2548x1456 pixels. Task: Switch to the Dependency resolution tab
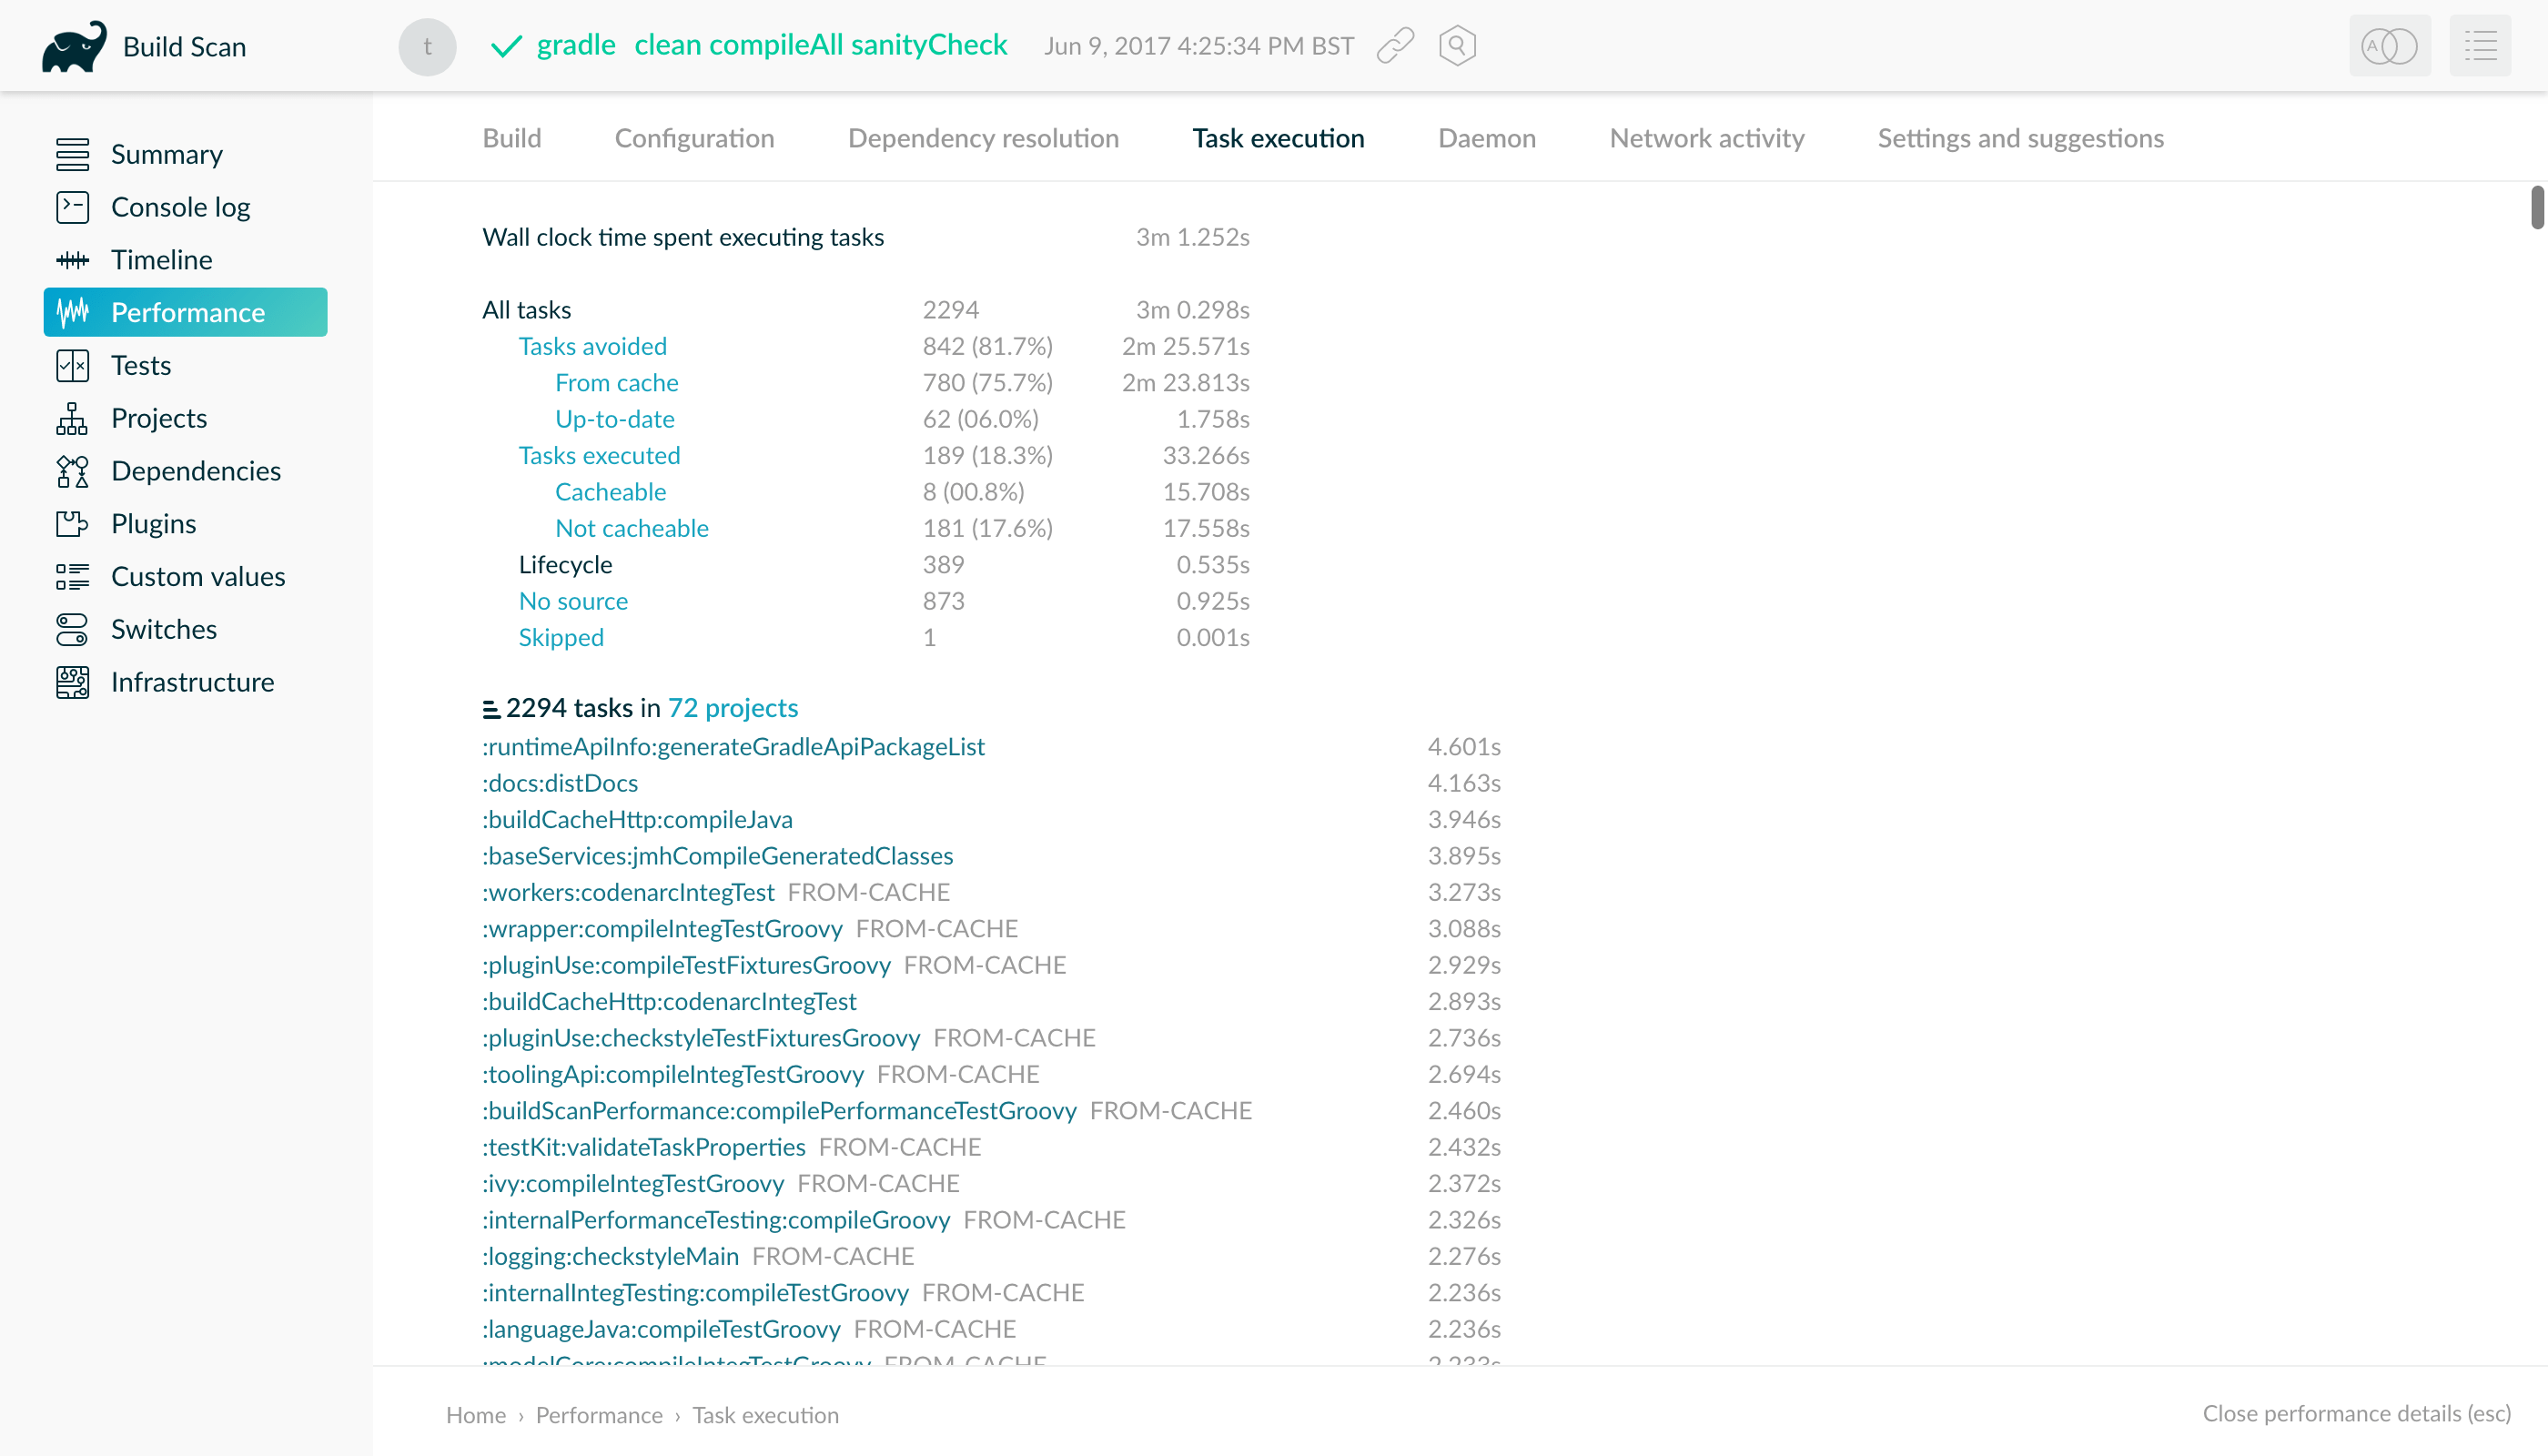tap(982, 138)
